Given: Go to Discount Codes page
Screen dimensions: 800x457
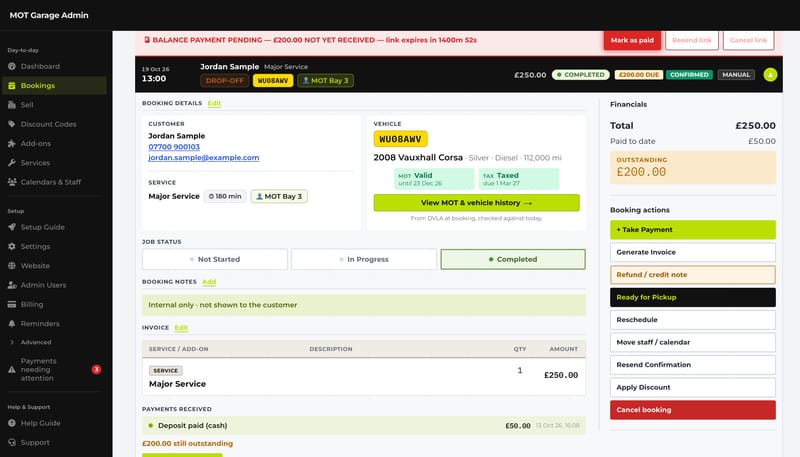Looking at the screenshot, I should pyautogui.click(x=54, y=124).
